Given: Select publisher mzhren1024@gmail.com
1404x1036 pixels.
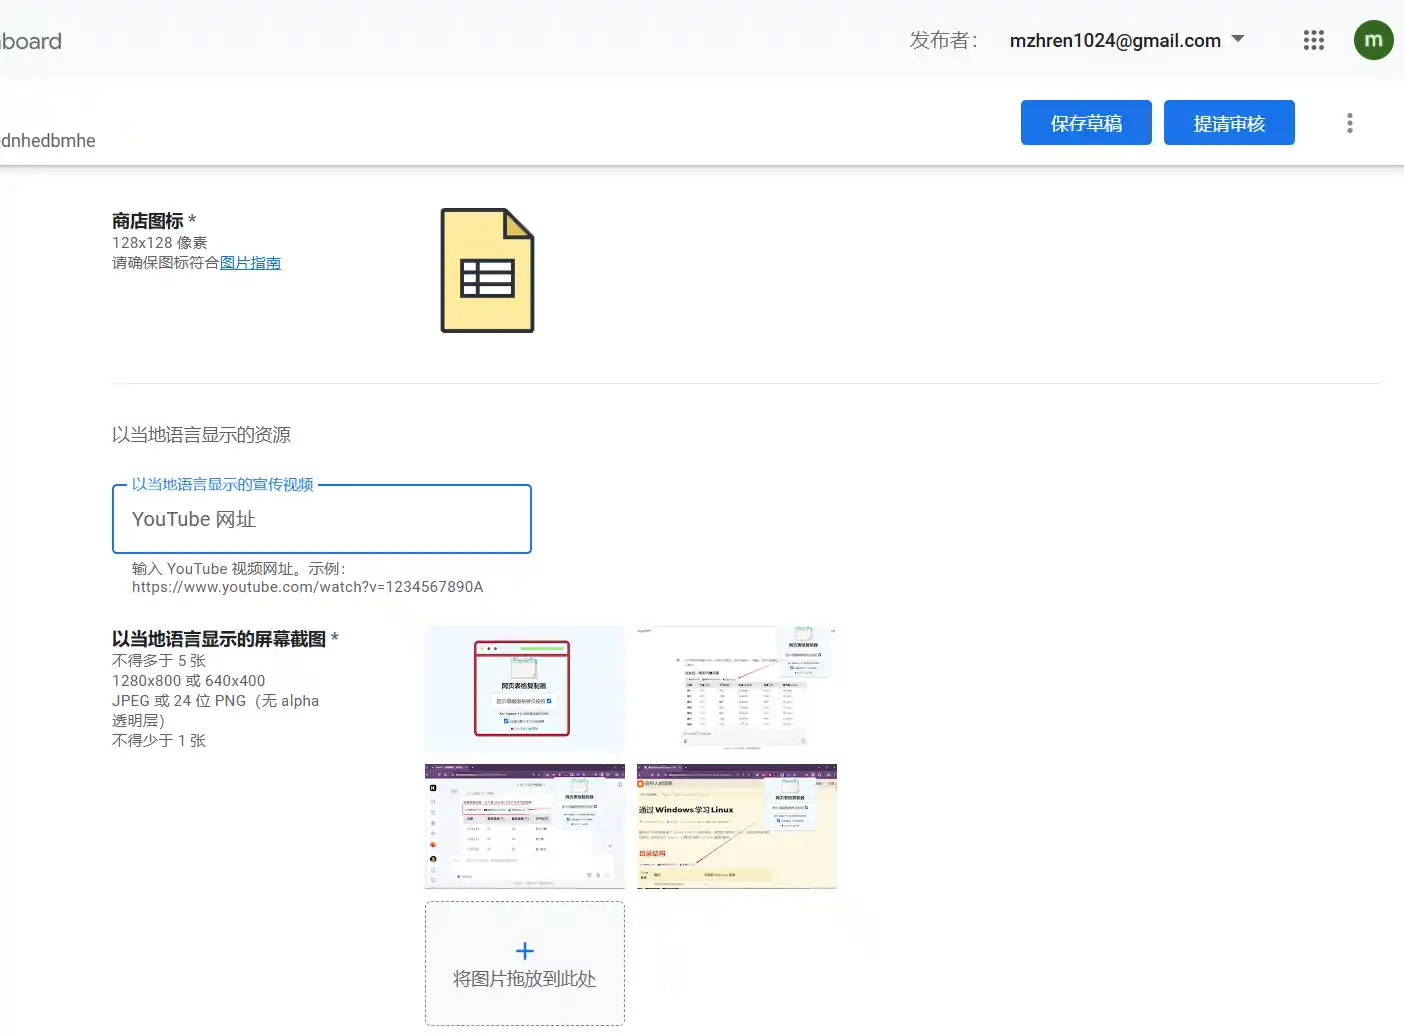Looking at the screenshot, I should 1115,41.
